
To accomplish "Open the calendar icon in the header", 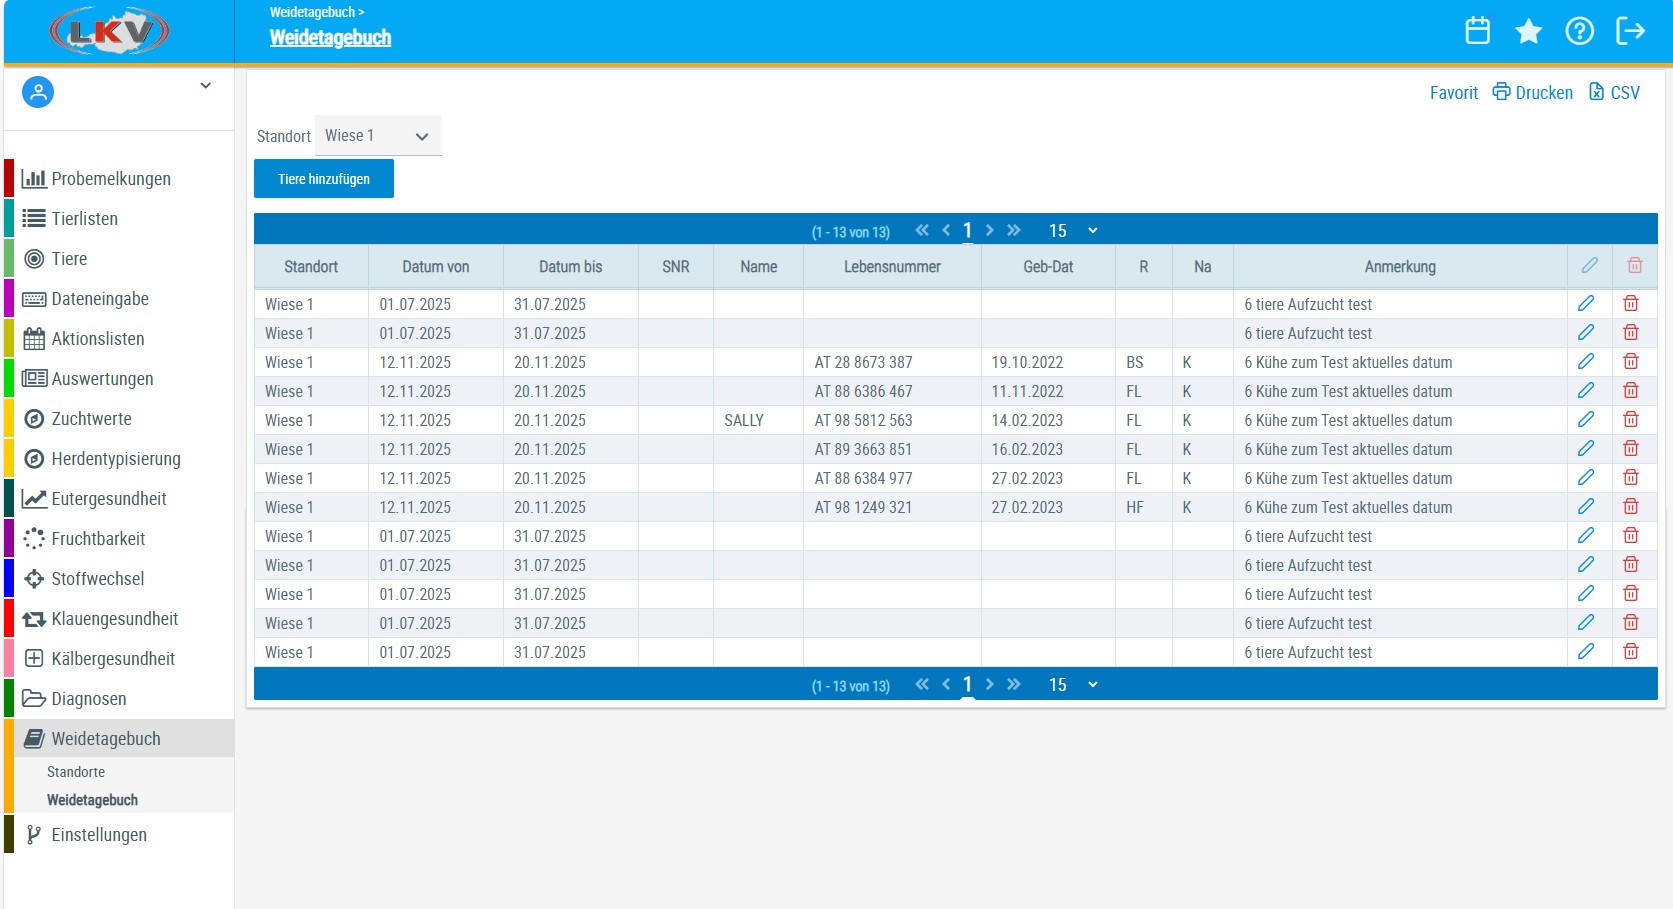I will [1477, 31].
